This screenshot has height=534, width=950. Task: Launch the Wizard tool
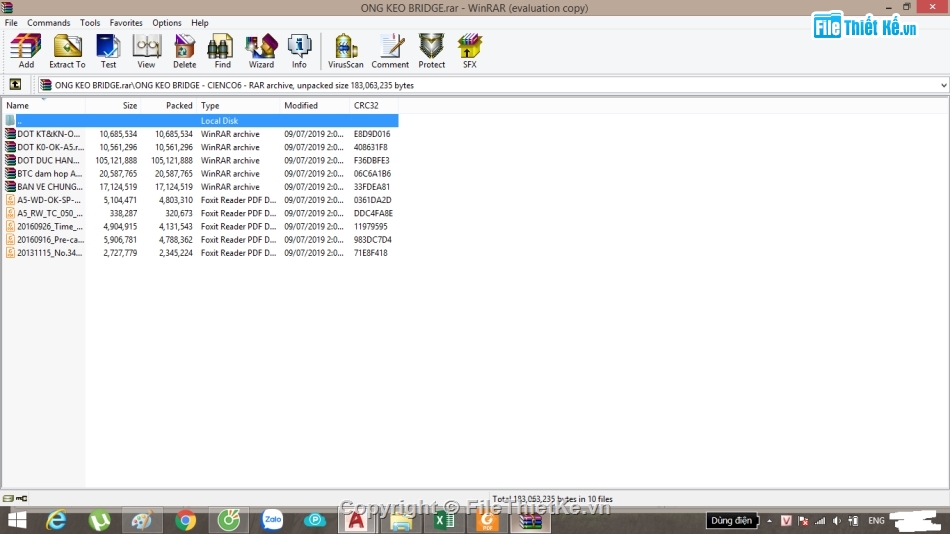tap(261, 51)
